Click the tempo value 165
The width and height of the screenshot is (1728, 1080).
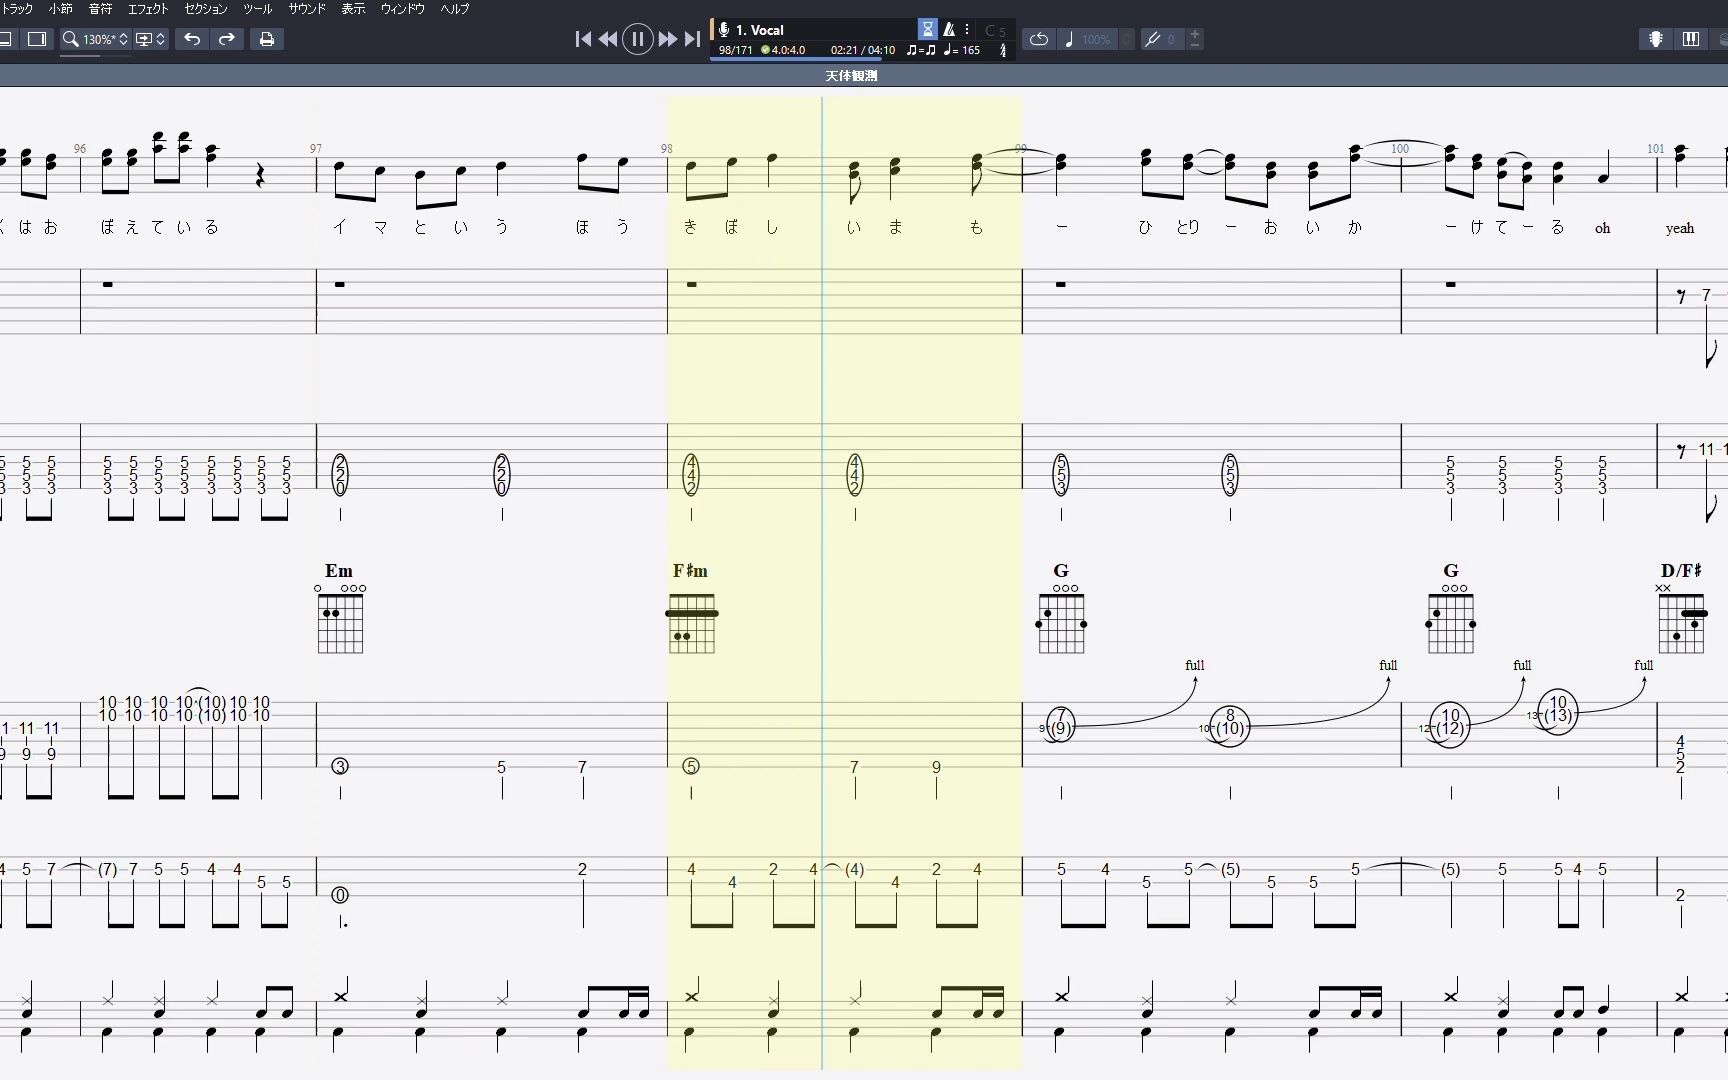point(970,50)
